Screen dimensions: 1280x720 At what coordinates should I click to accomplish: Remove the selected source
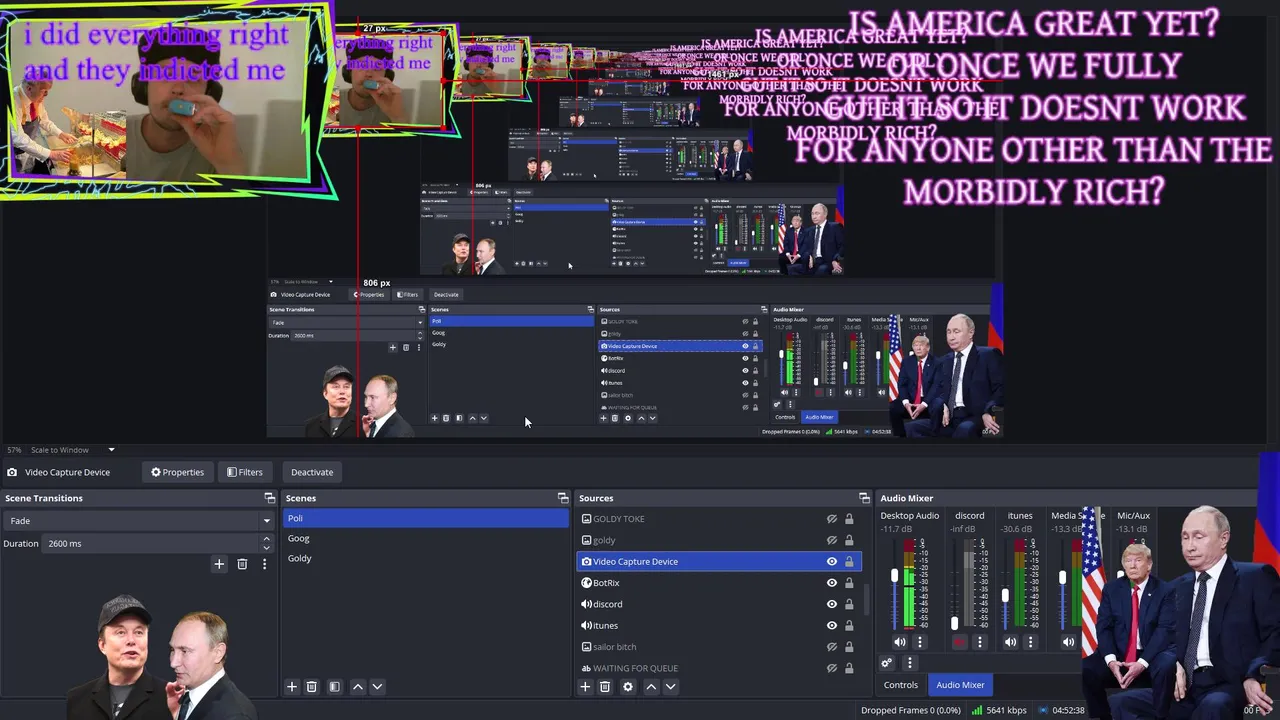(604, 687)
